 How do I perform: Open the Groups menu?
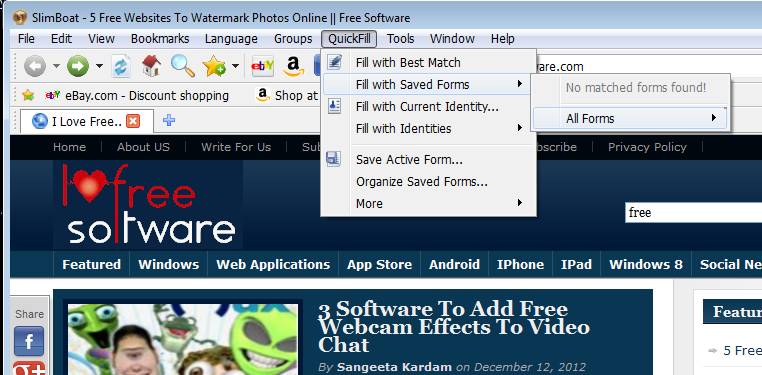293,38
